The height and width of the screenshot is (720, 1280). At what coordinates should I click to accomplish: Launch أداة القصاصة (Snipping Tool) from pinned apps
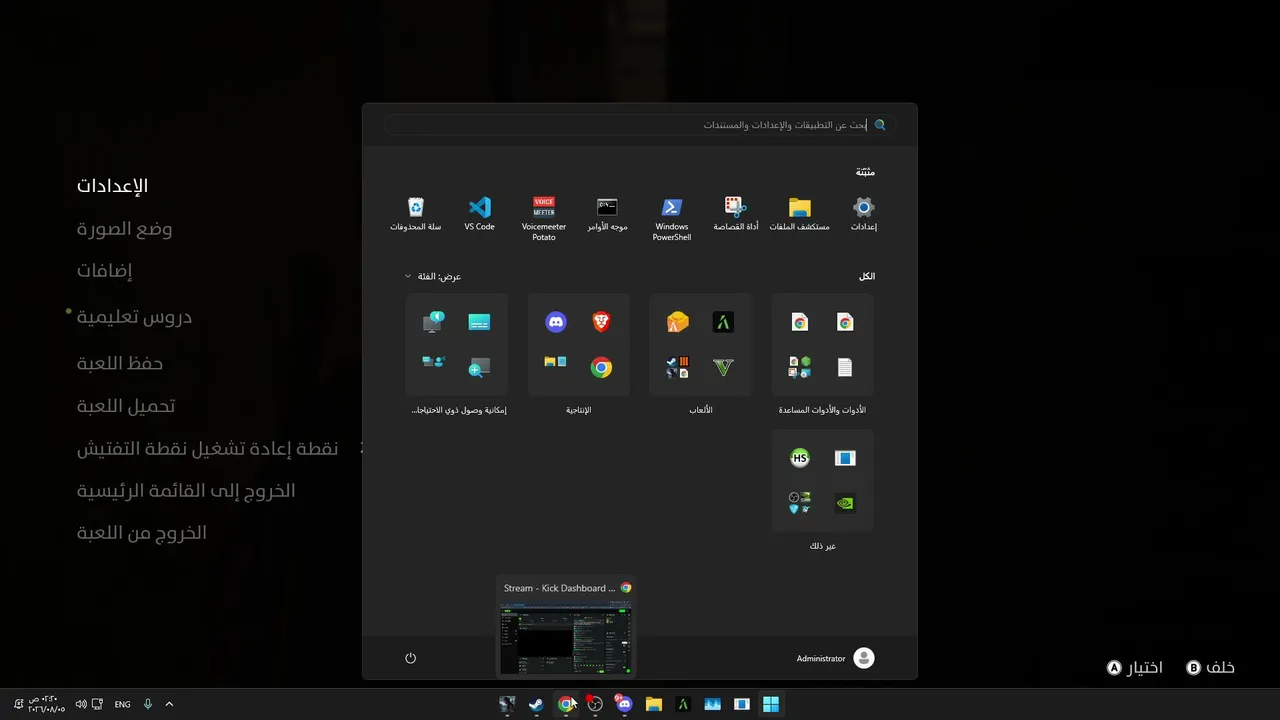tap(736, 214)
